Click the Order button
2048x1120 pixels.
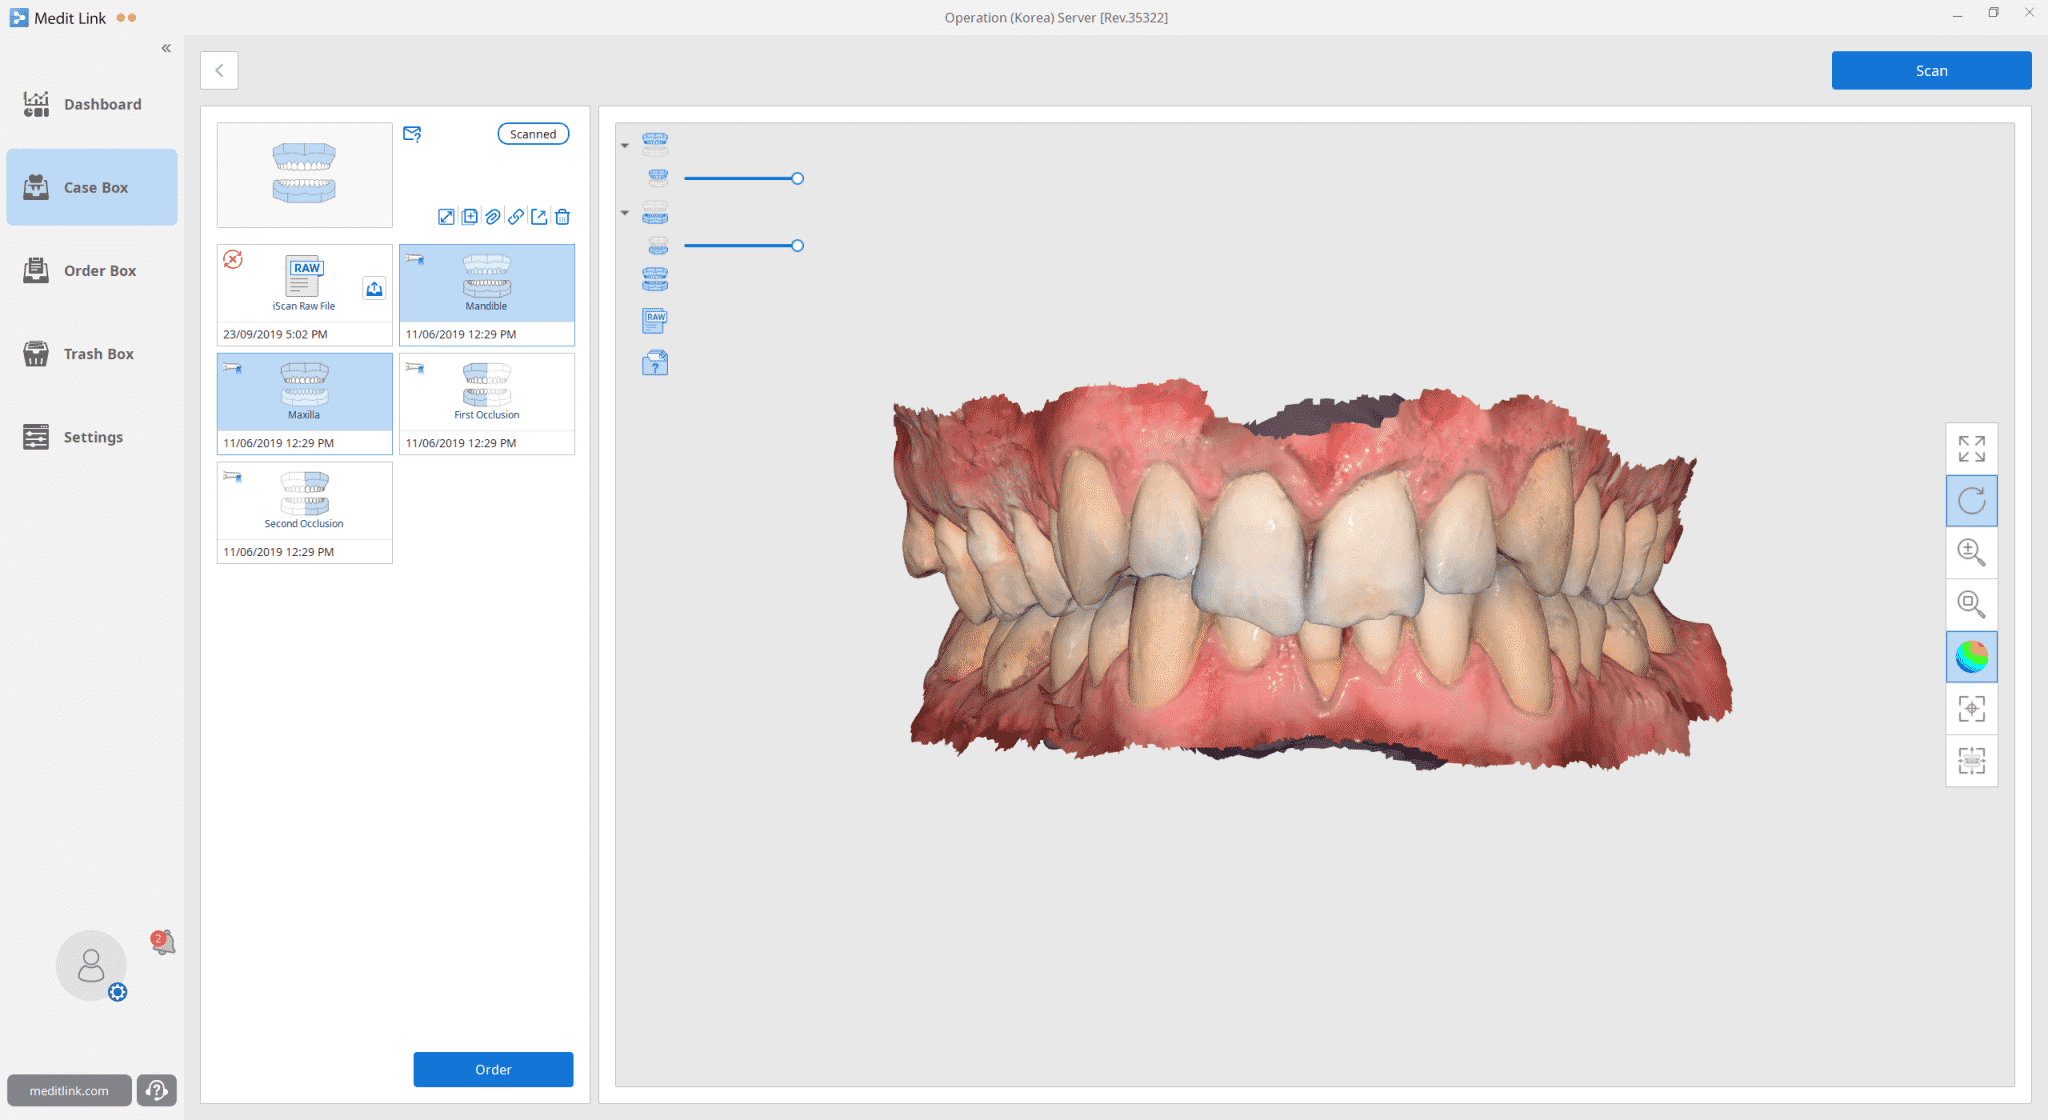click(x=492, y=1069)
